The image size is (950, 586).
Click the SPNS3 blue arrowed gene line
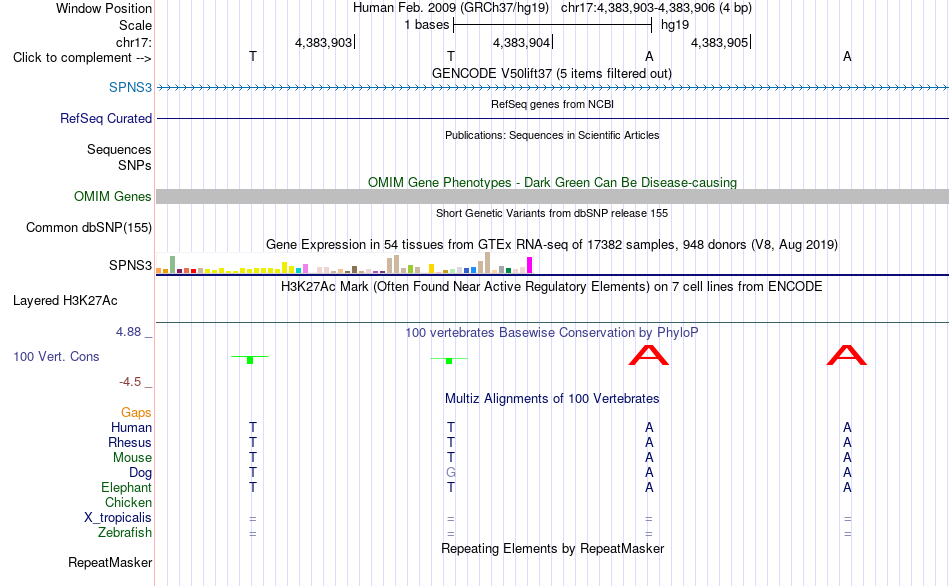(552, 88)
